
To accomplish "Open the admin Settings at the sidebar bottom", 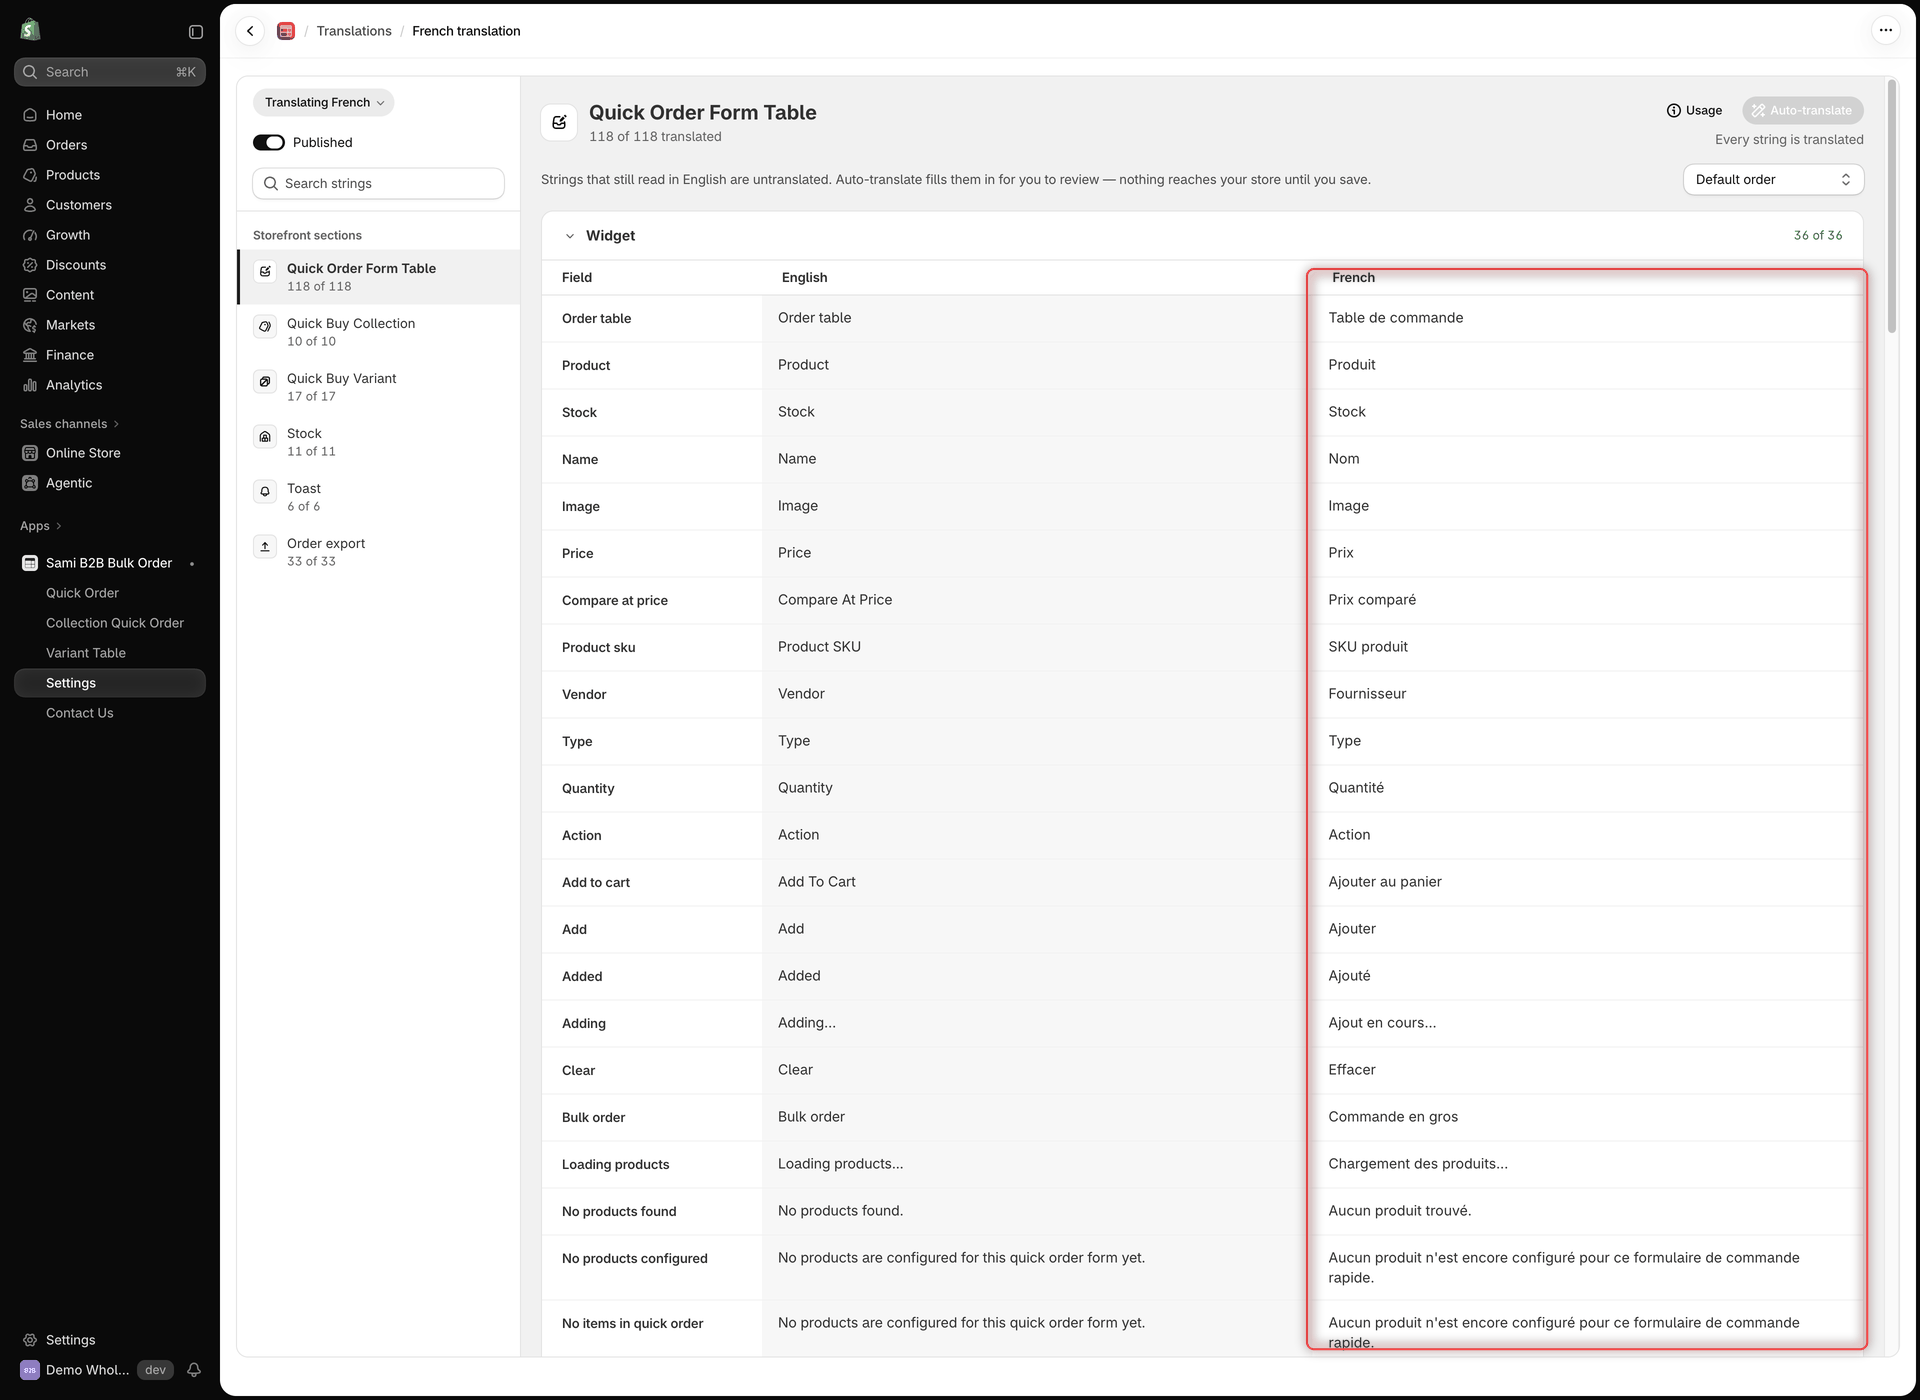I will click(110, 1340).
